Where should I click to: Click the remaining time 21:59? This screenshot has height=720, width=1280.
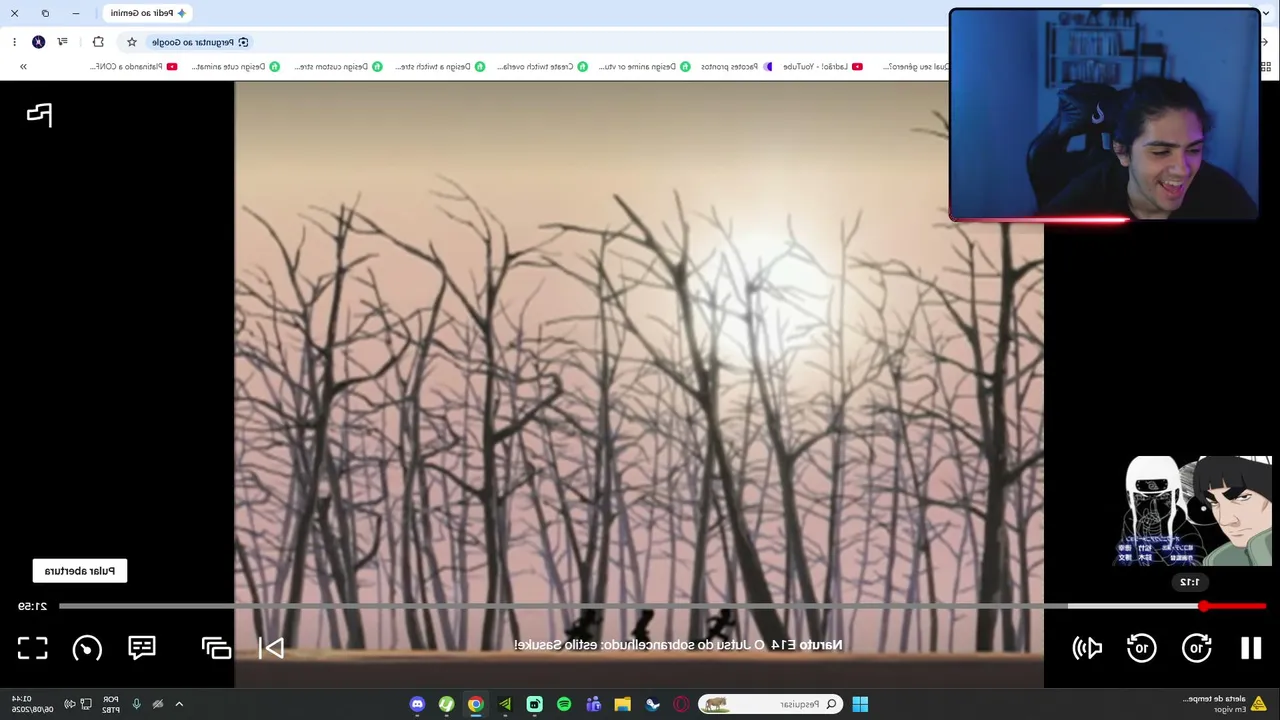pyautogui.click(x=33, y=606)
